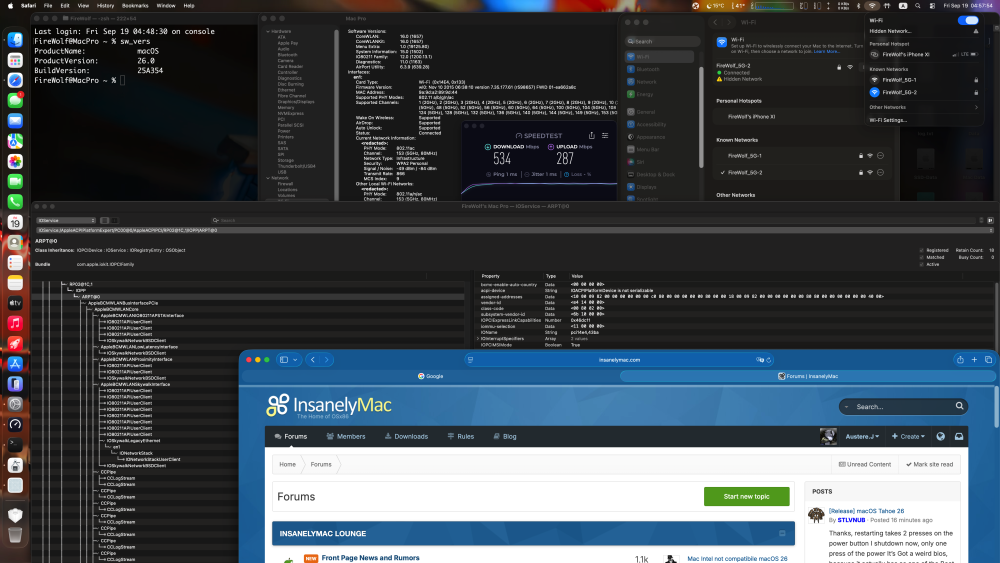Open Photos app in the Dock

(x=15, y=161)
